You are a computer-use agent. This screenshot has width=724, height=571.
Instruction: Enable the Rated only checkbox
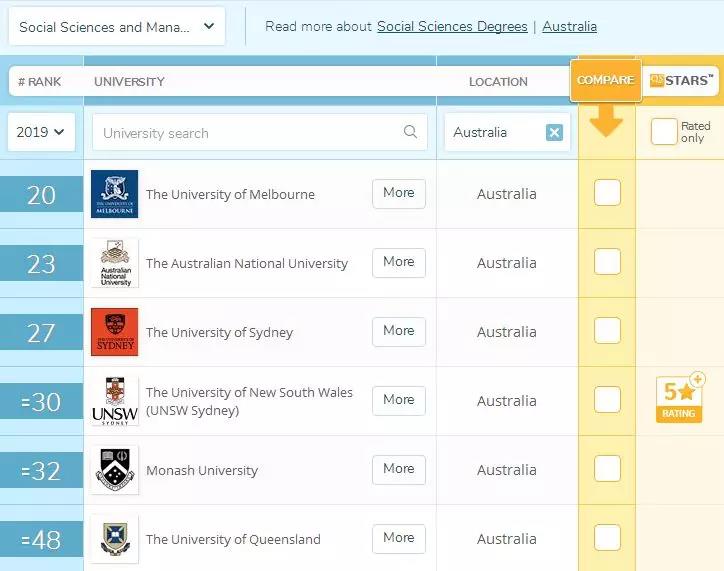[x=664, y=132]
